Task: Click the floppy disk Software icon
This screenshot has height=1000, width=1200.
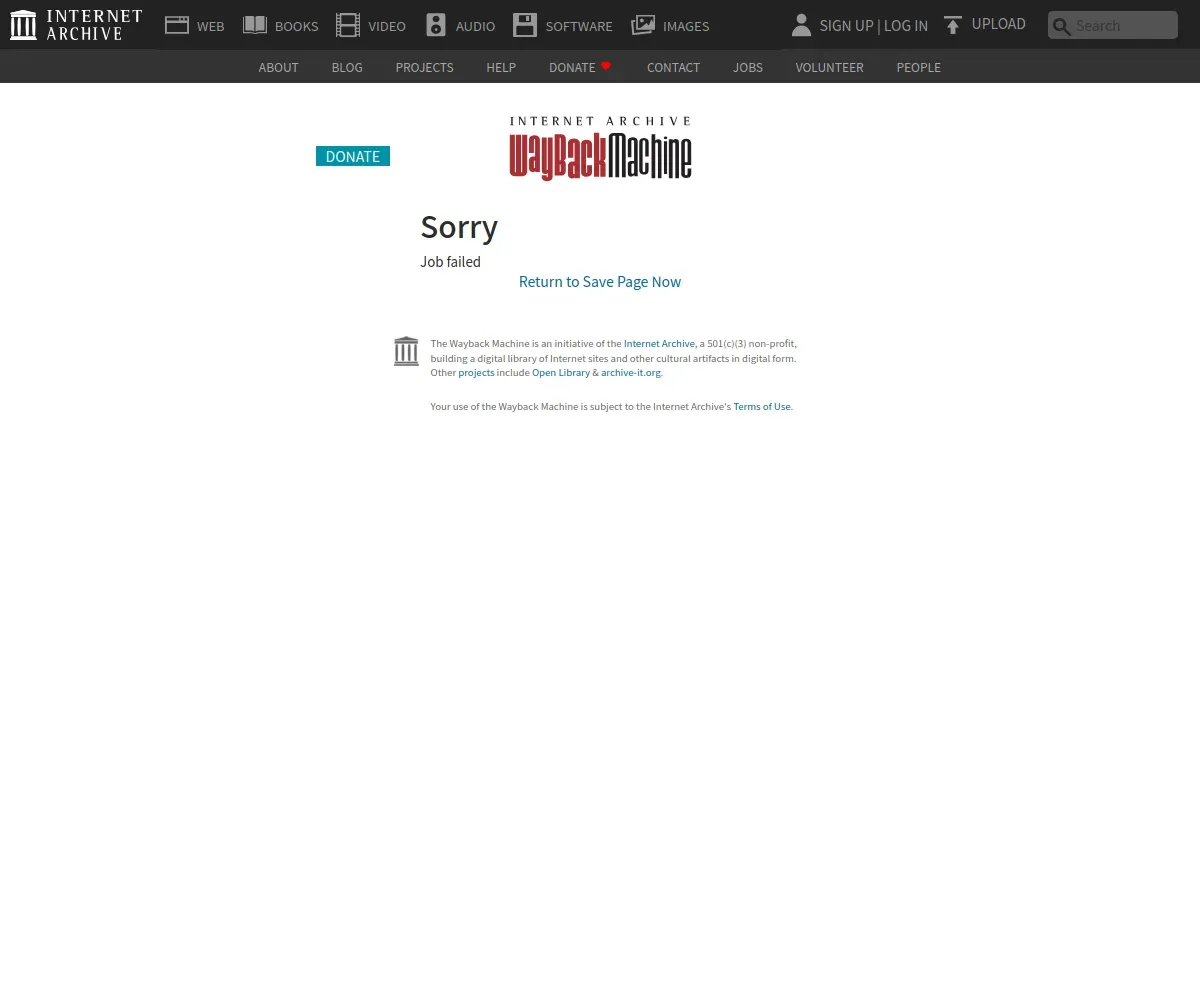Action: pyautogui.click(x=525, y=25)
